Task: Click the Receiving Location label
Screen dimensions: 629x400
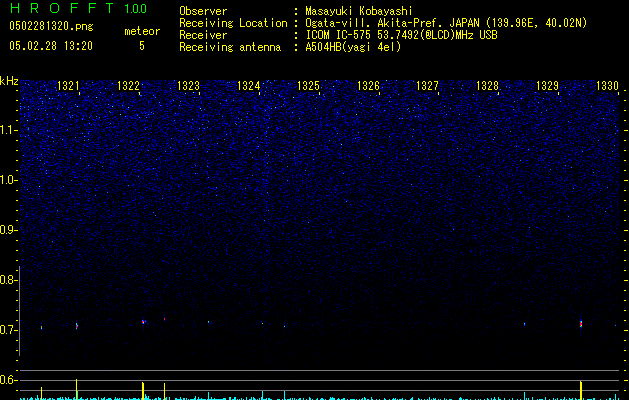Action: [x=233, y=23]
